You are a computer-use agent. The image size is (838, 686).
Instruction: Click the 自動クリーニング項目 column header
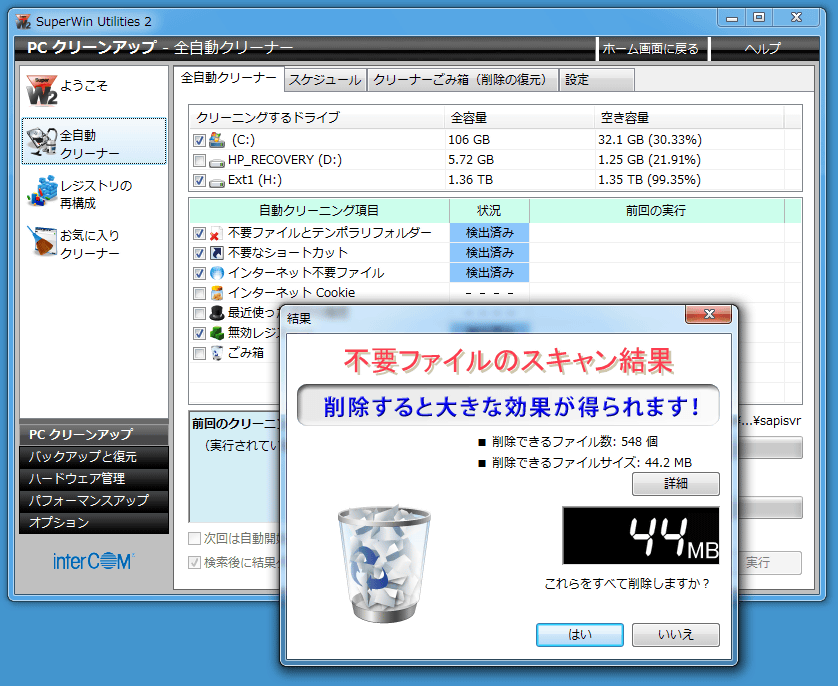[x=319, y=211]
